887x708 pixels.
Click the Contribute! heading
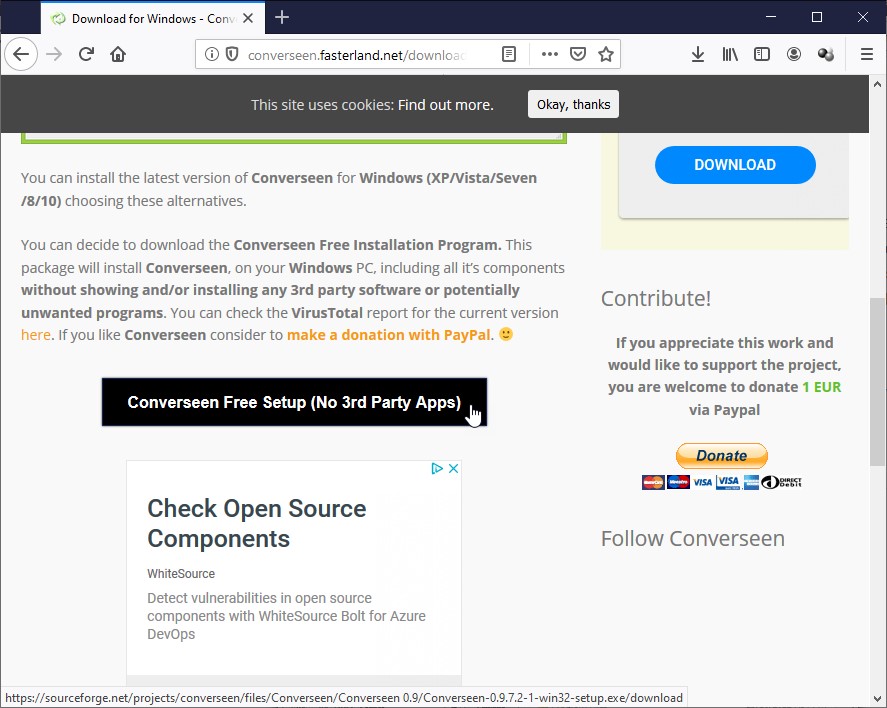656,299
